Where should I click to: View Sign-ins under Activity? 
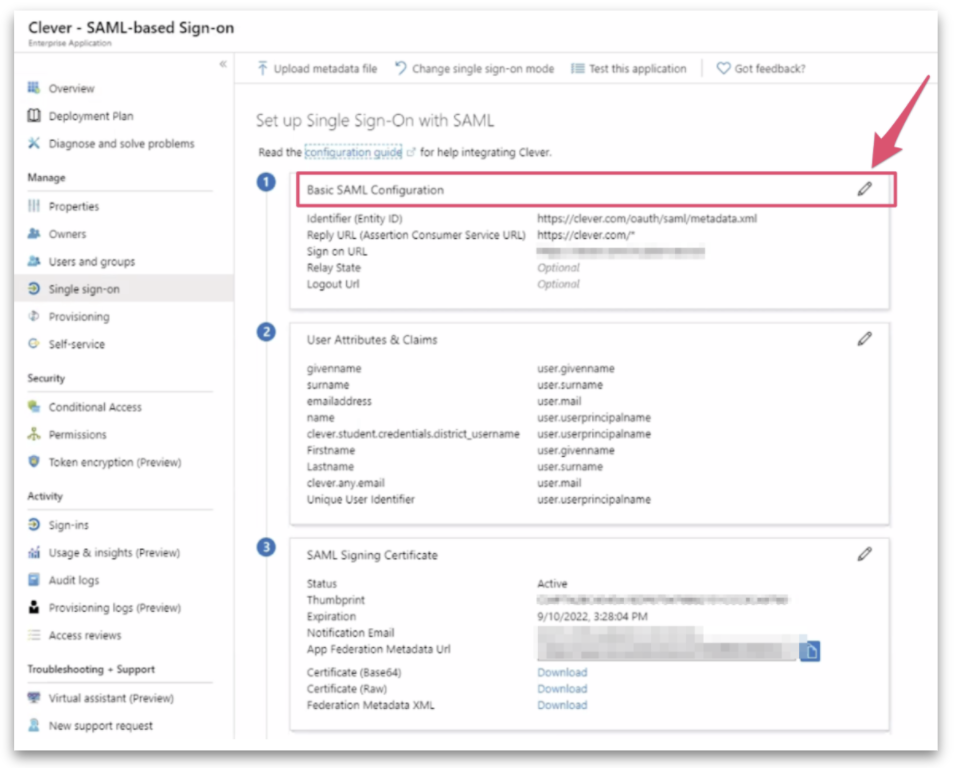pyautogui.click(x=64, y=525)
